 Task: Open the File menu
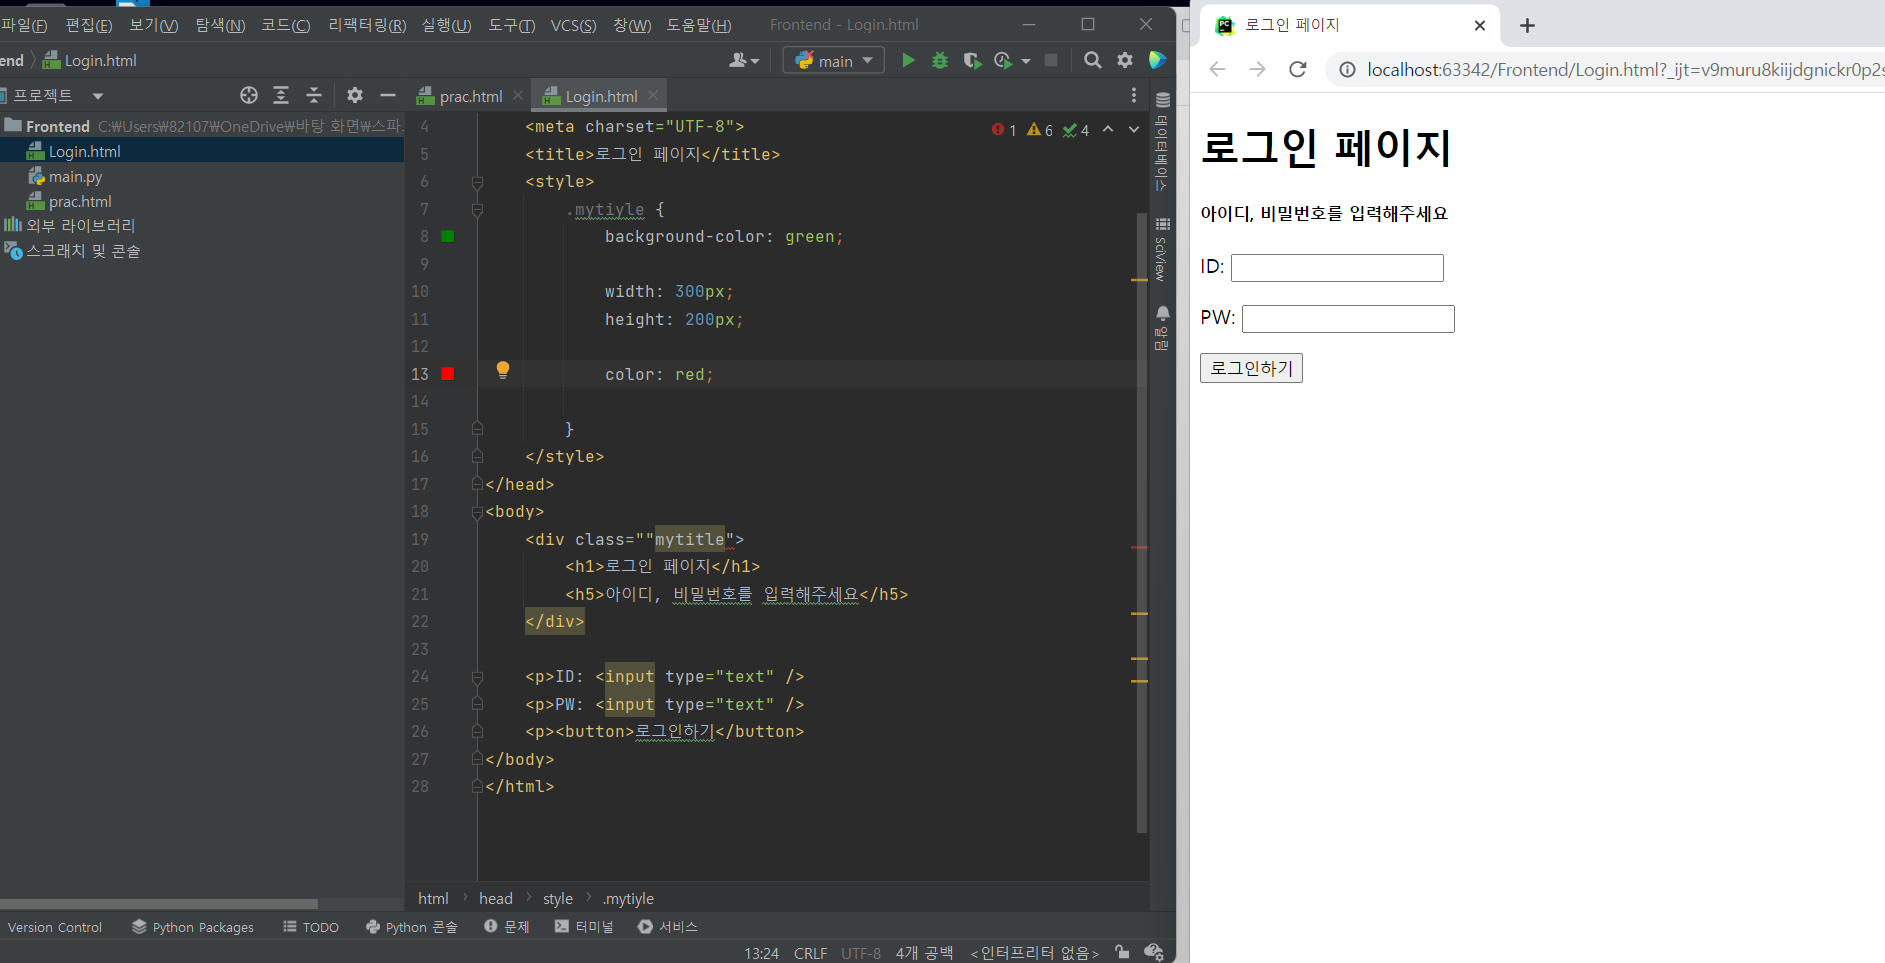coord(24,25)
